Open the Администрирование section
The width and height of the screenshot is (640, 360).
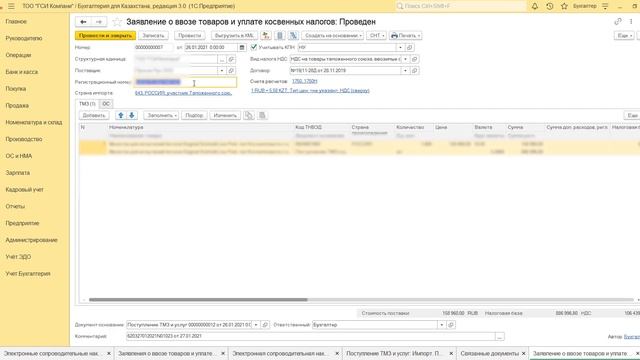click(31, 240)
